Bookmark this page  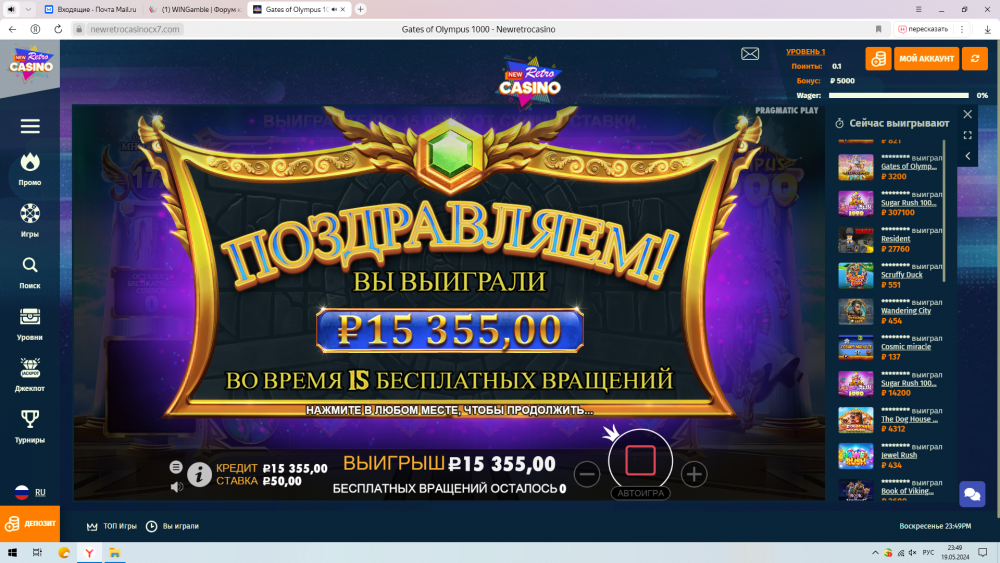[x=878, y=29]
